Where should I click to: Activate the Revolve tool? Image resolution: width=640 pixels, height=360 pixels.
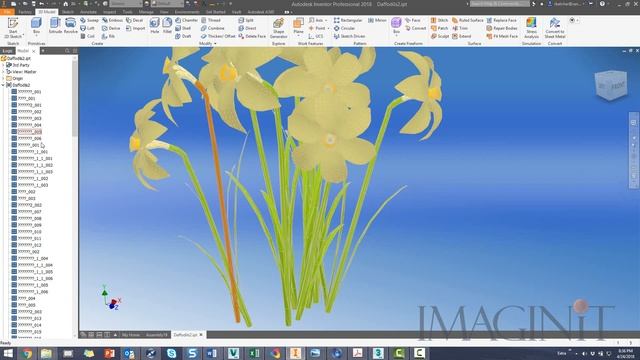71,26
